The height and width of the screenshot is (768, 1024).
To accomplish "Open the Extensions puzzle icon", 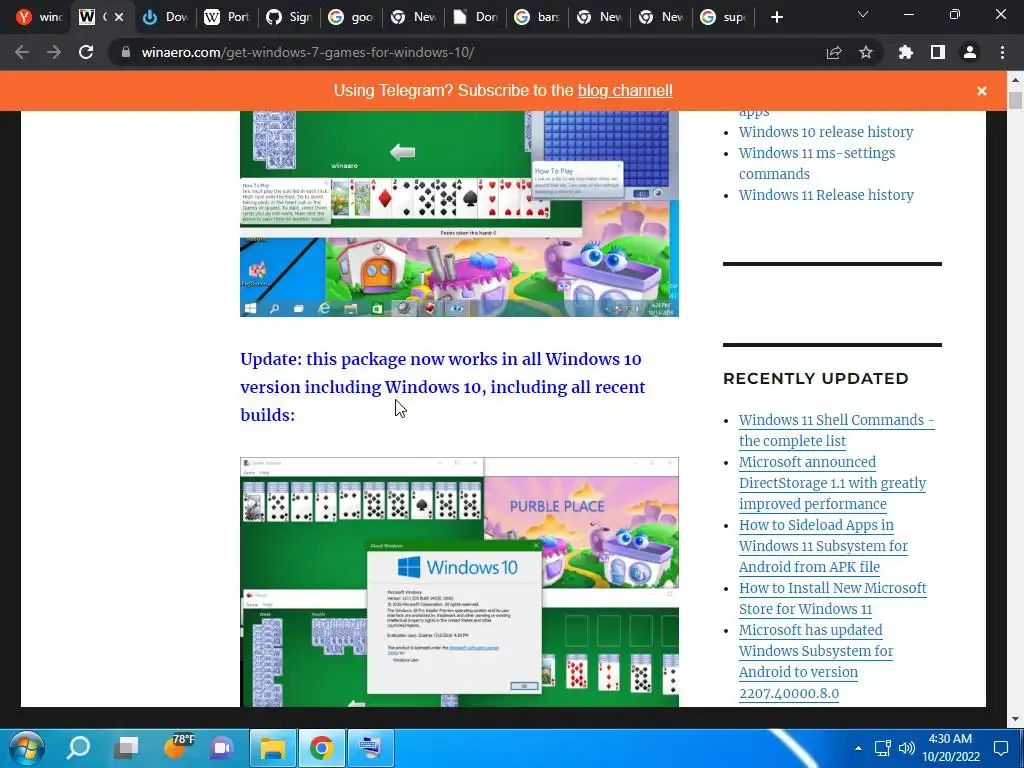I will (906, 52).
